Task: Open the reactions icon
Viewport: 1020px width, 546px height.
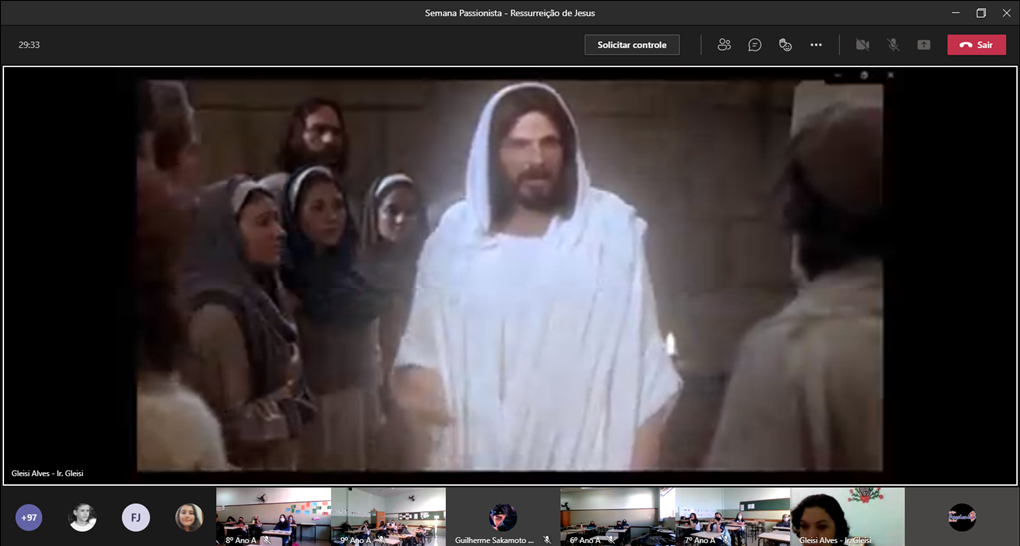Action: coord(785,45)
